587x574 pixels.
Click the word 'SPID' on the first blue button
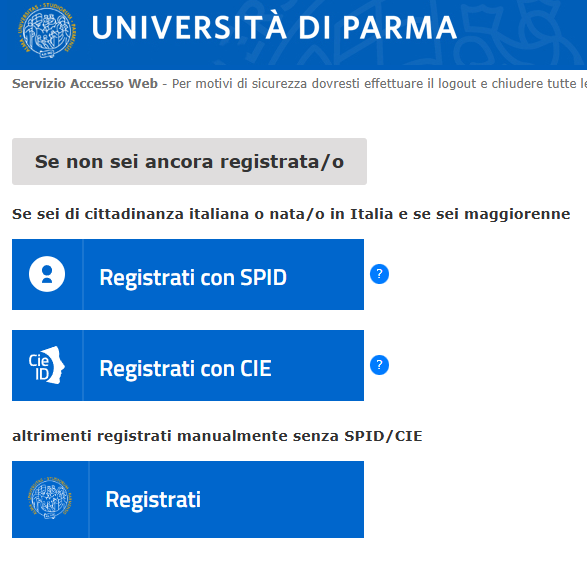coord(264,277)
